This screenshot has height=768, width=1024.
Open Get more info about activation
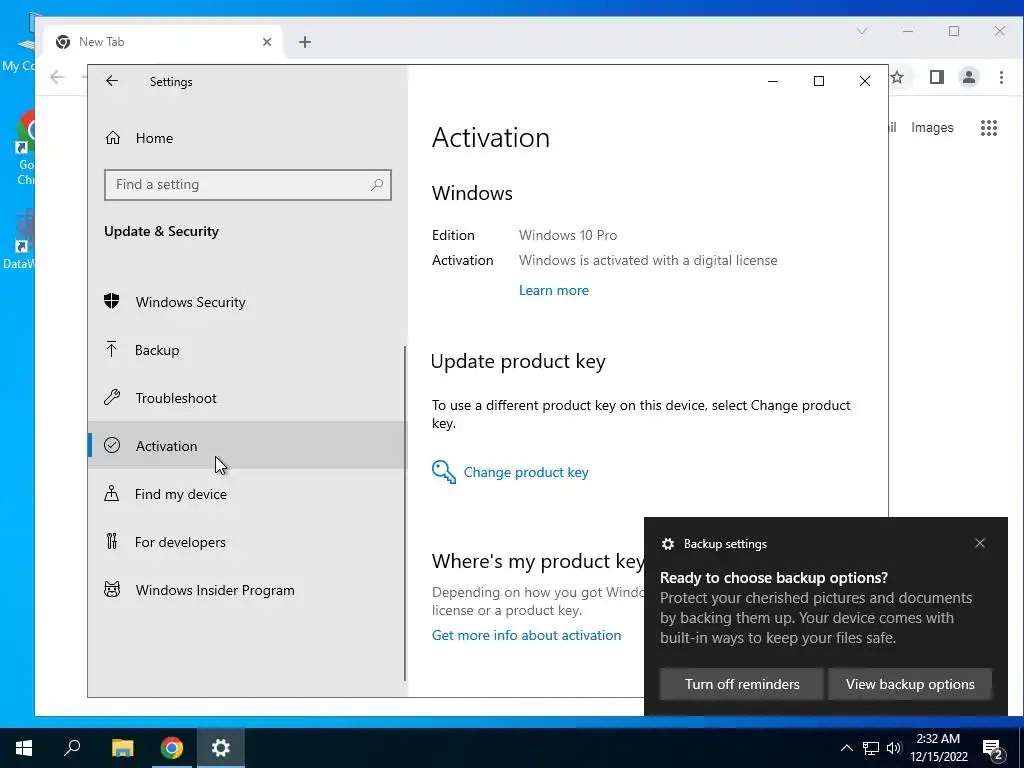pyautogui.click(x=526, y=635)
